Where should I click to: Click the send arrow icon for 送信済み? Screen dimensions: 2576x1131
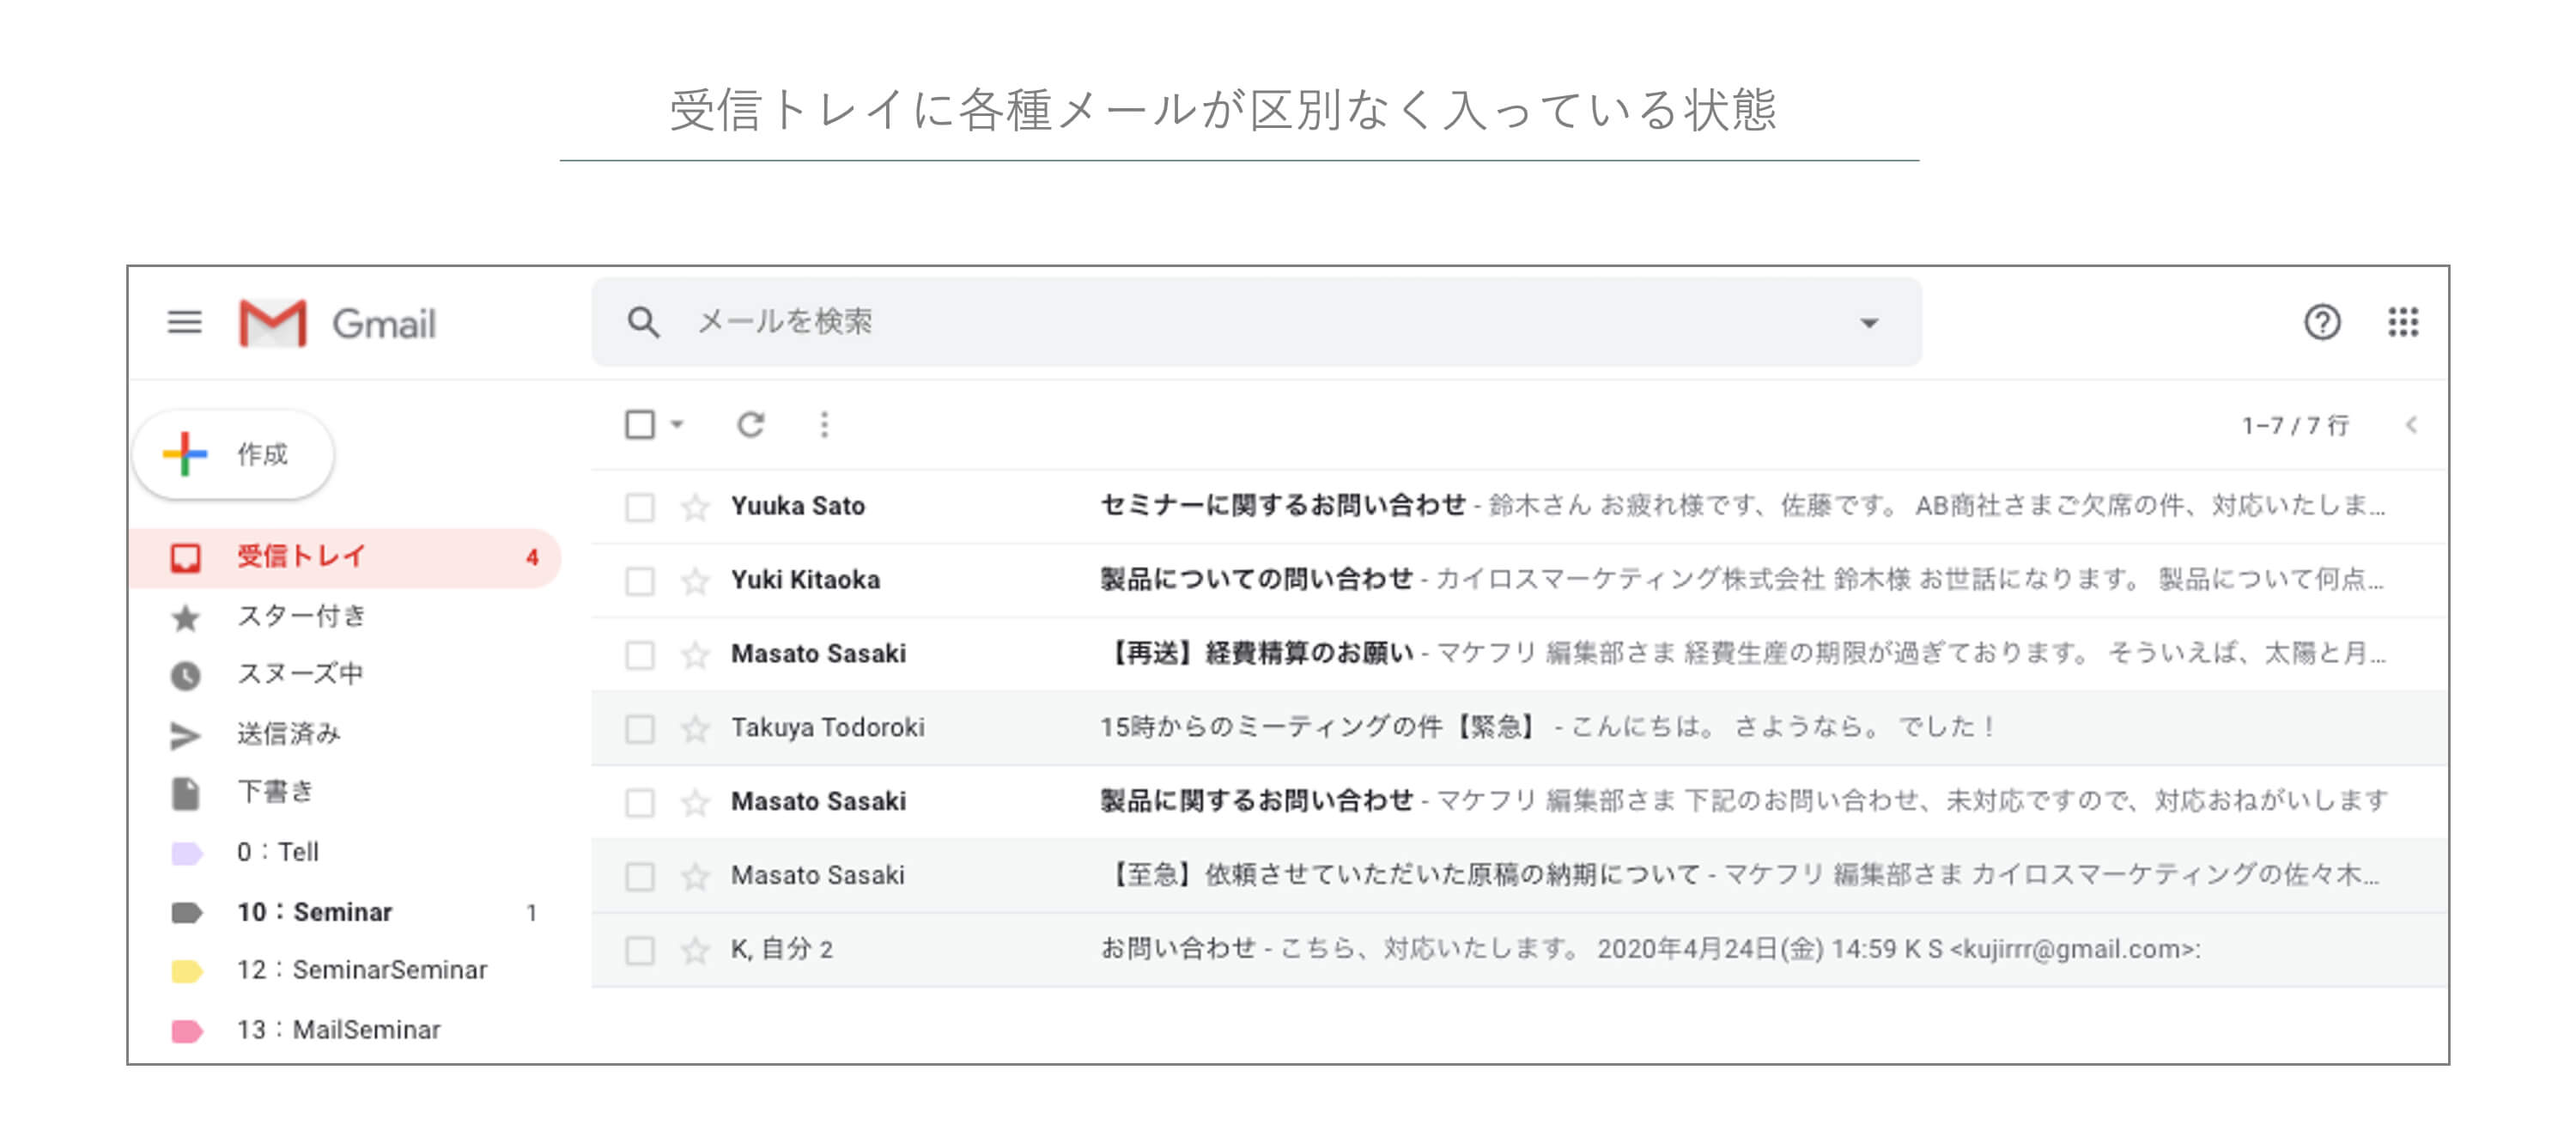tap(185, 736)
